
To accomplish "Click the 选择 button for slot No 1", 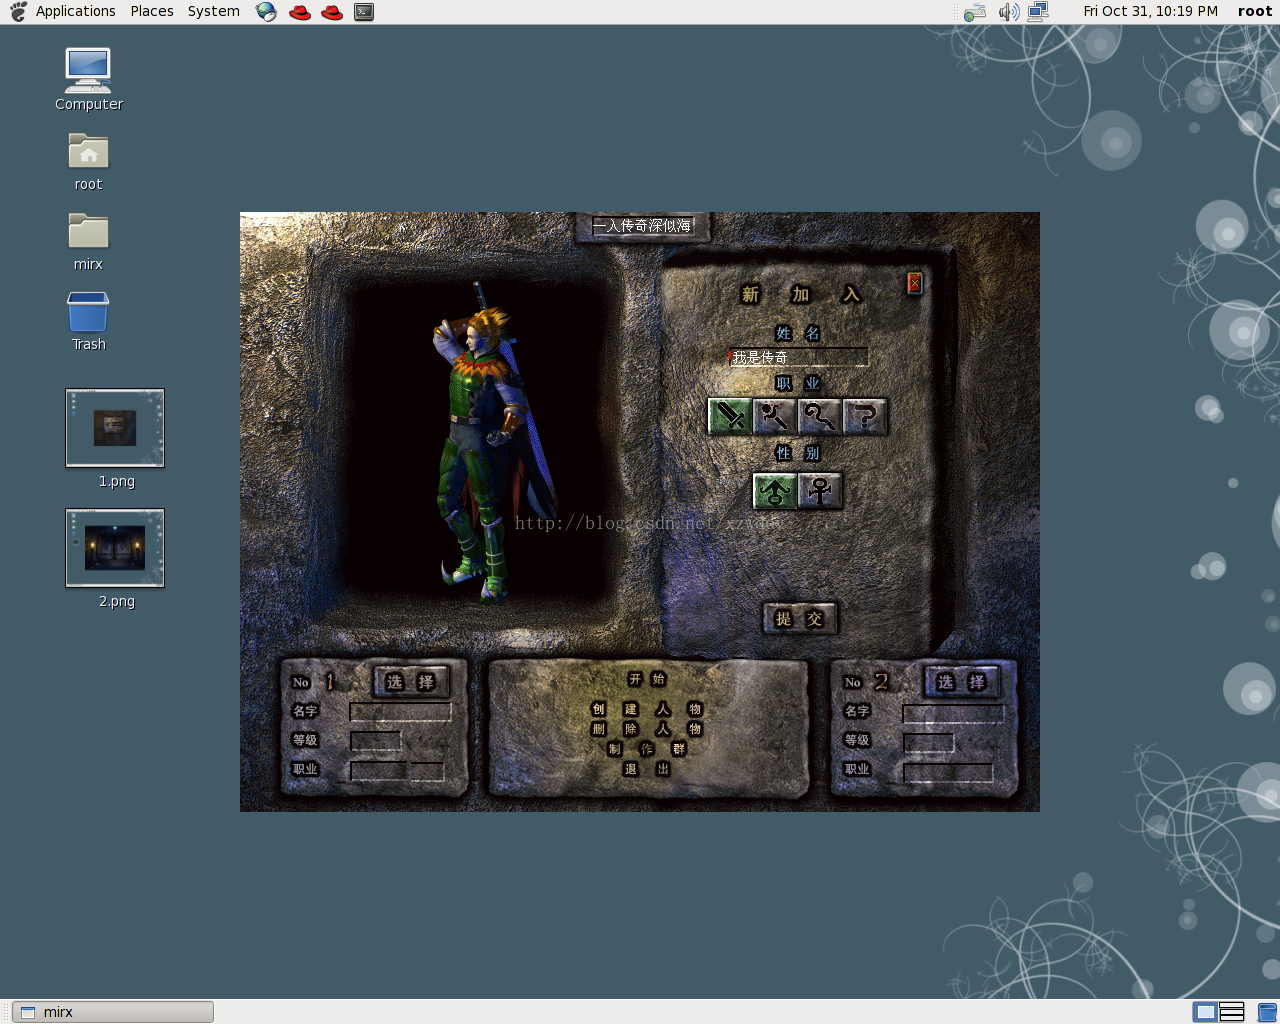I will click(411, 682).
